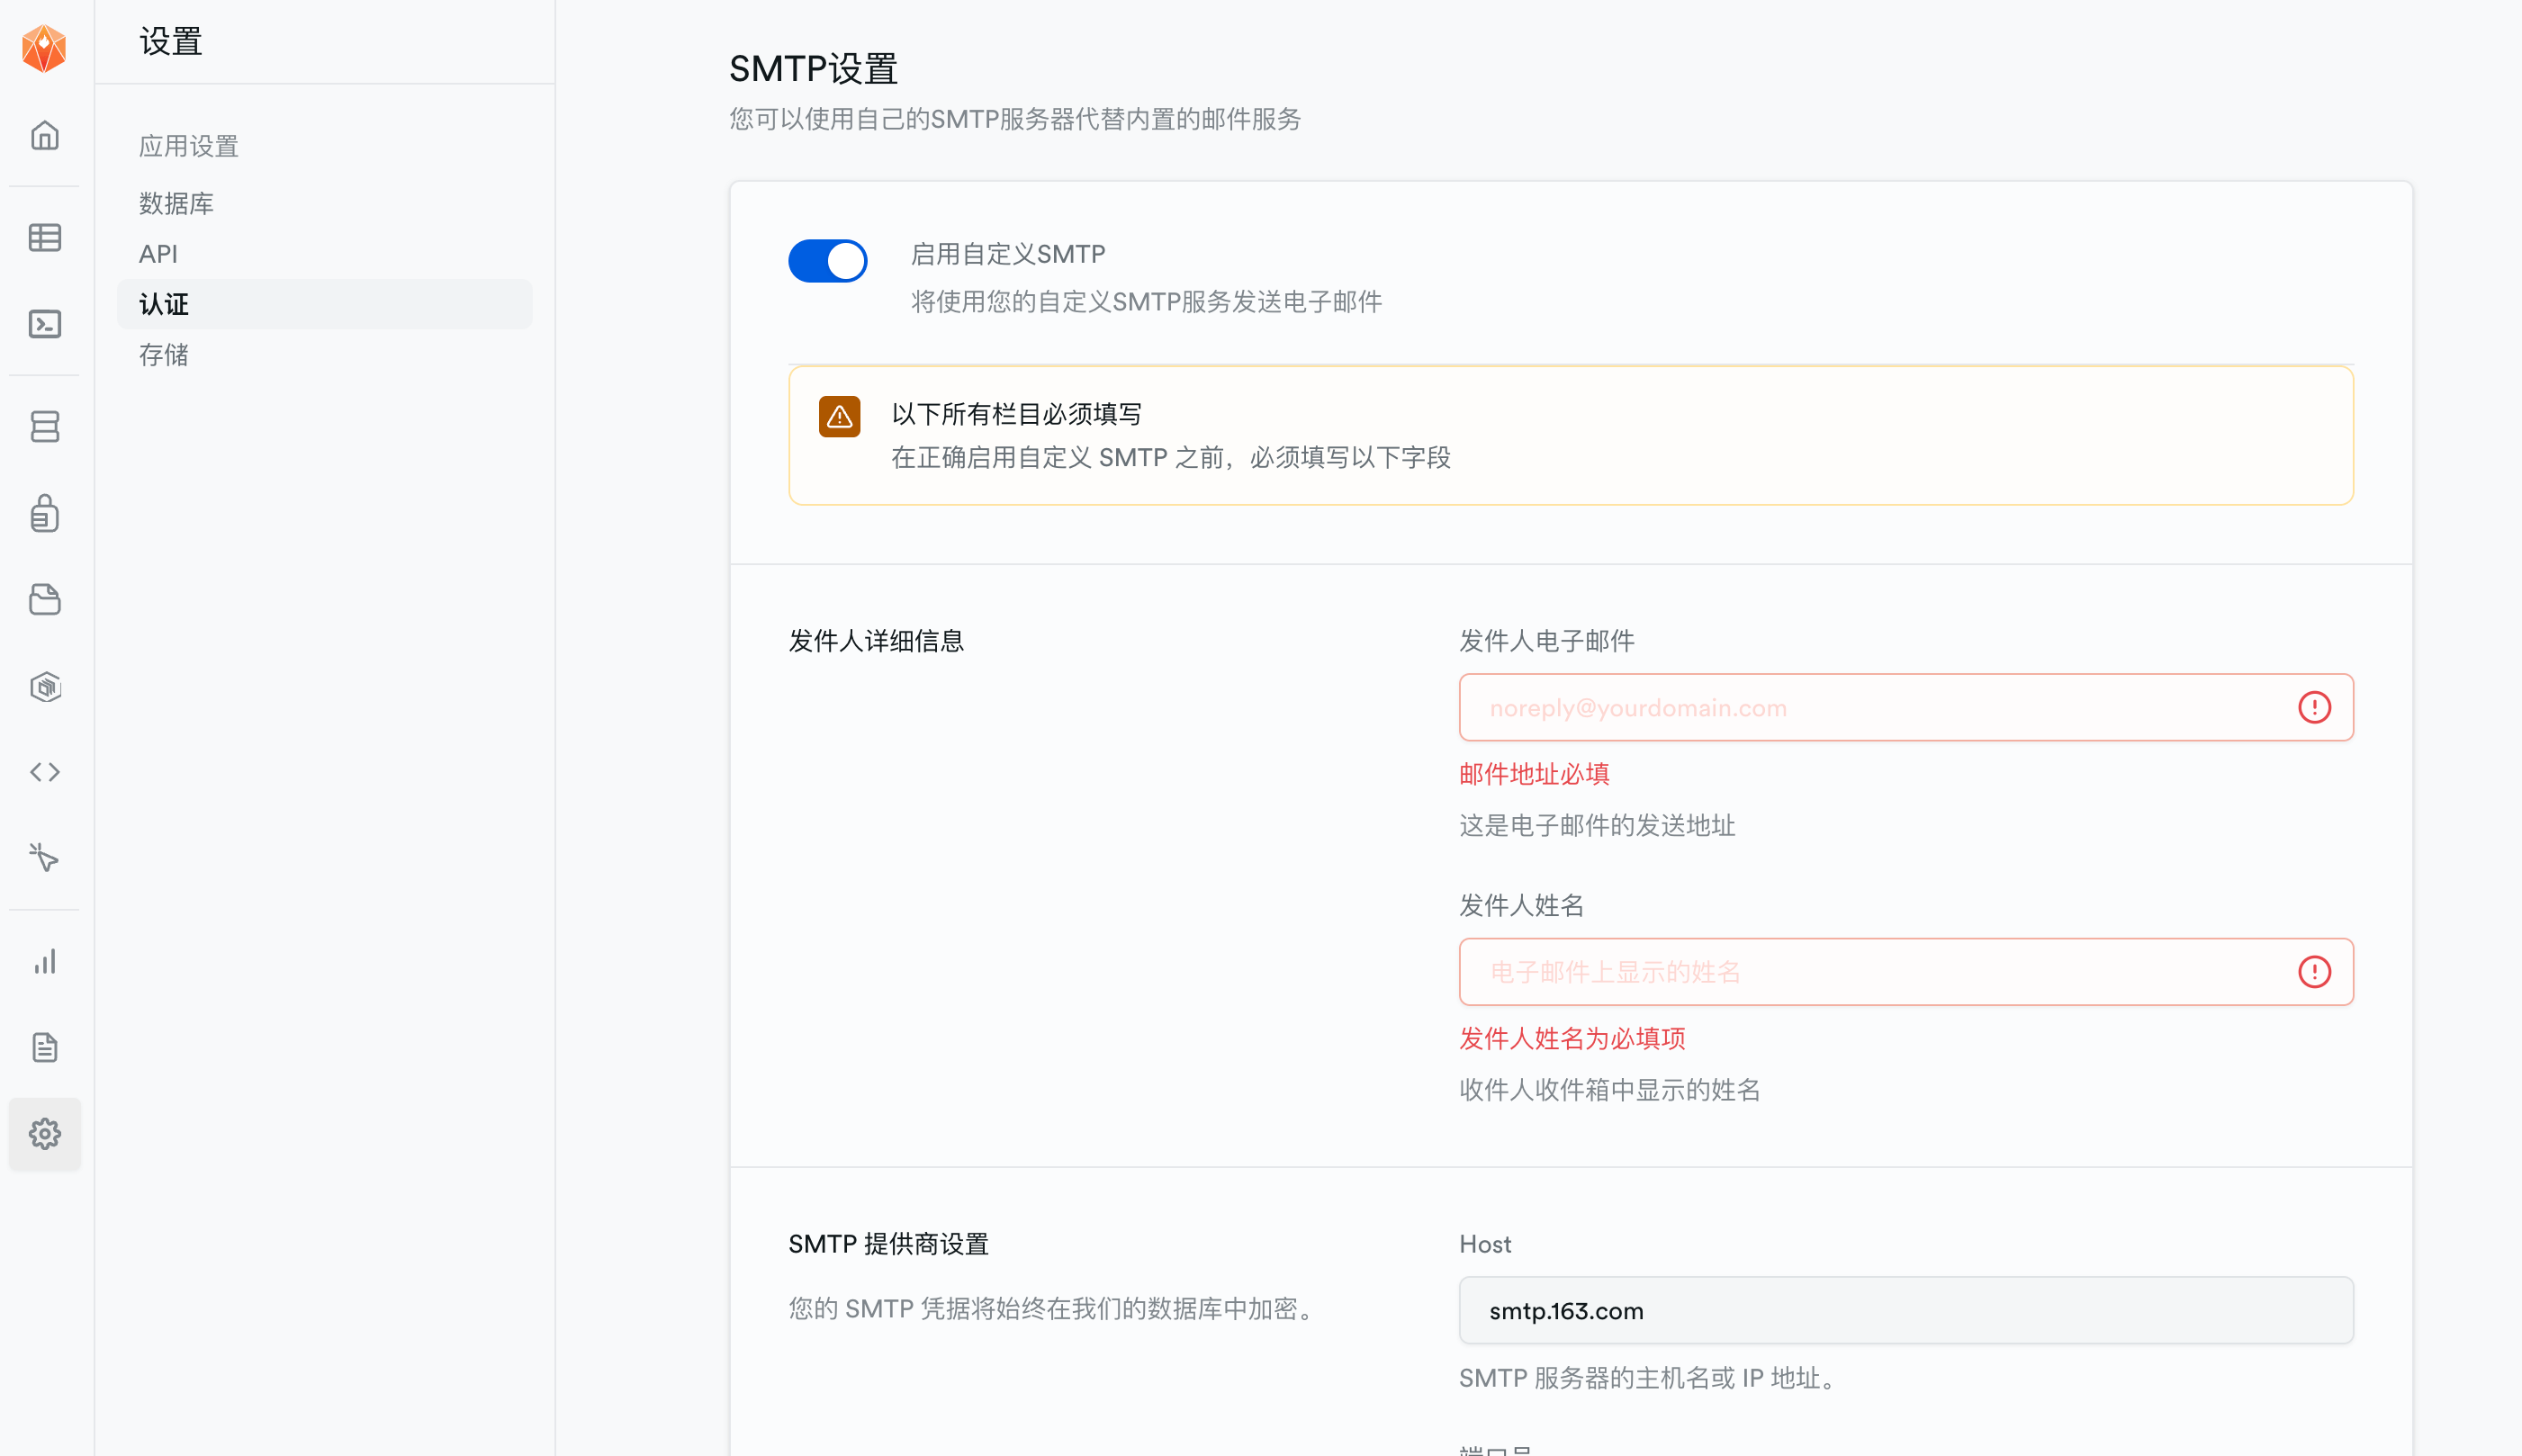2522x1456 pixels.
Task: Open the Table editor icon
Action: click(x=44, y=237)
